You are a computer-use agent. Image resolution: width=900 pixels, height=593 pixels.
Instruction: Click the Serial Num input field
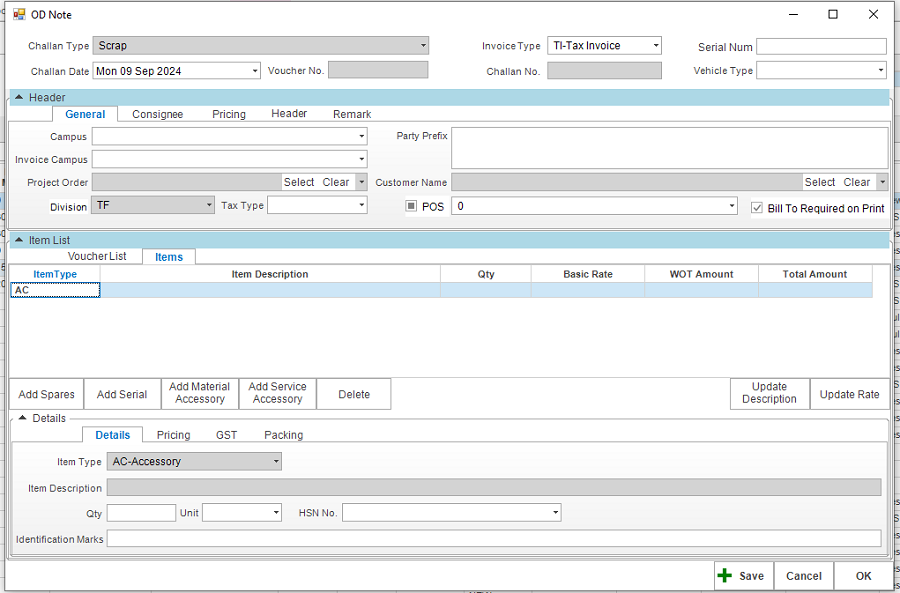(x=820, y=46)
